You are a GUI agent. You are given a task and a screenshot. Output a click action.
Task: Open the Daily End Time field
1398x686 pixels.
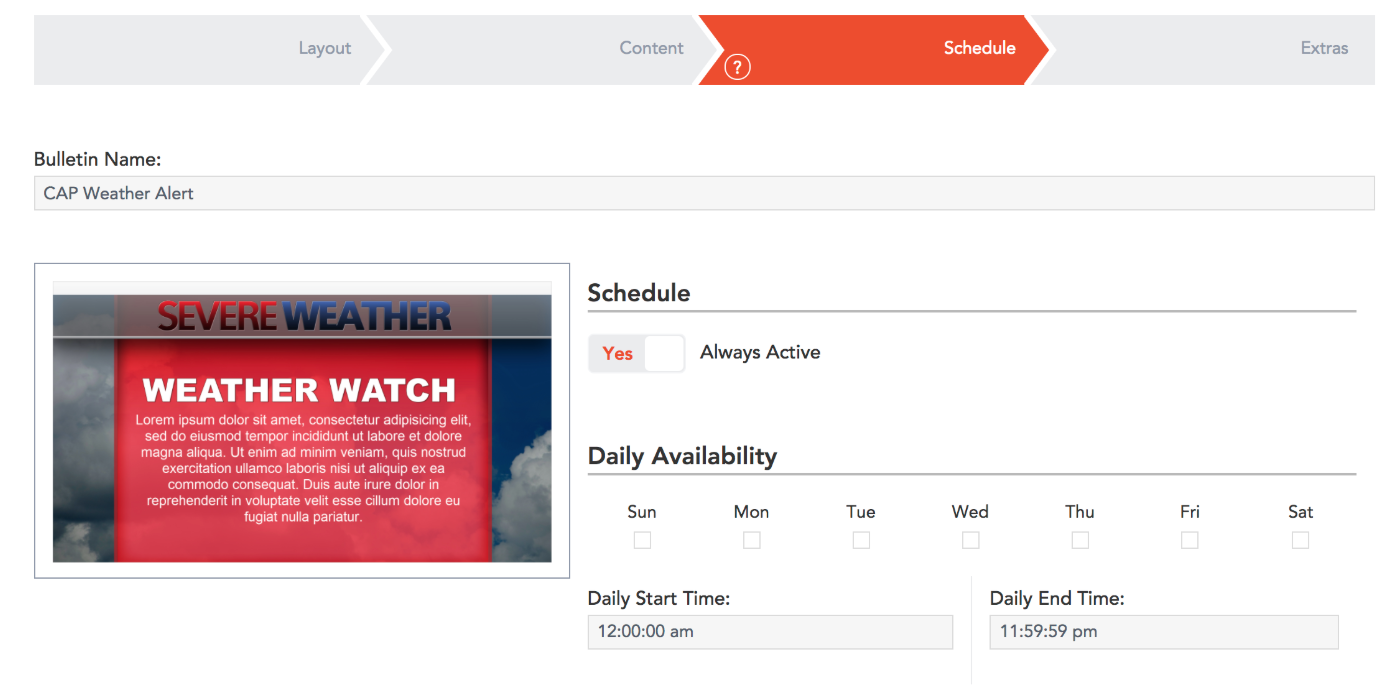tap(1163, 632)
